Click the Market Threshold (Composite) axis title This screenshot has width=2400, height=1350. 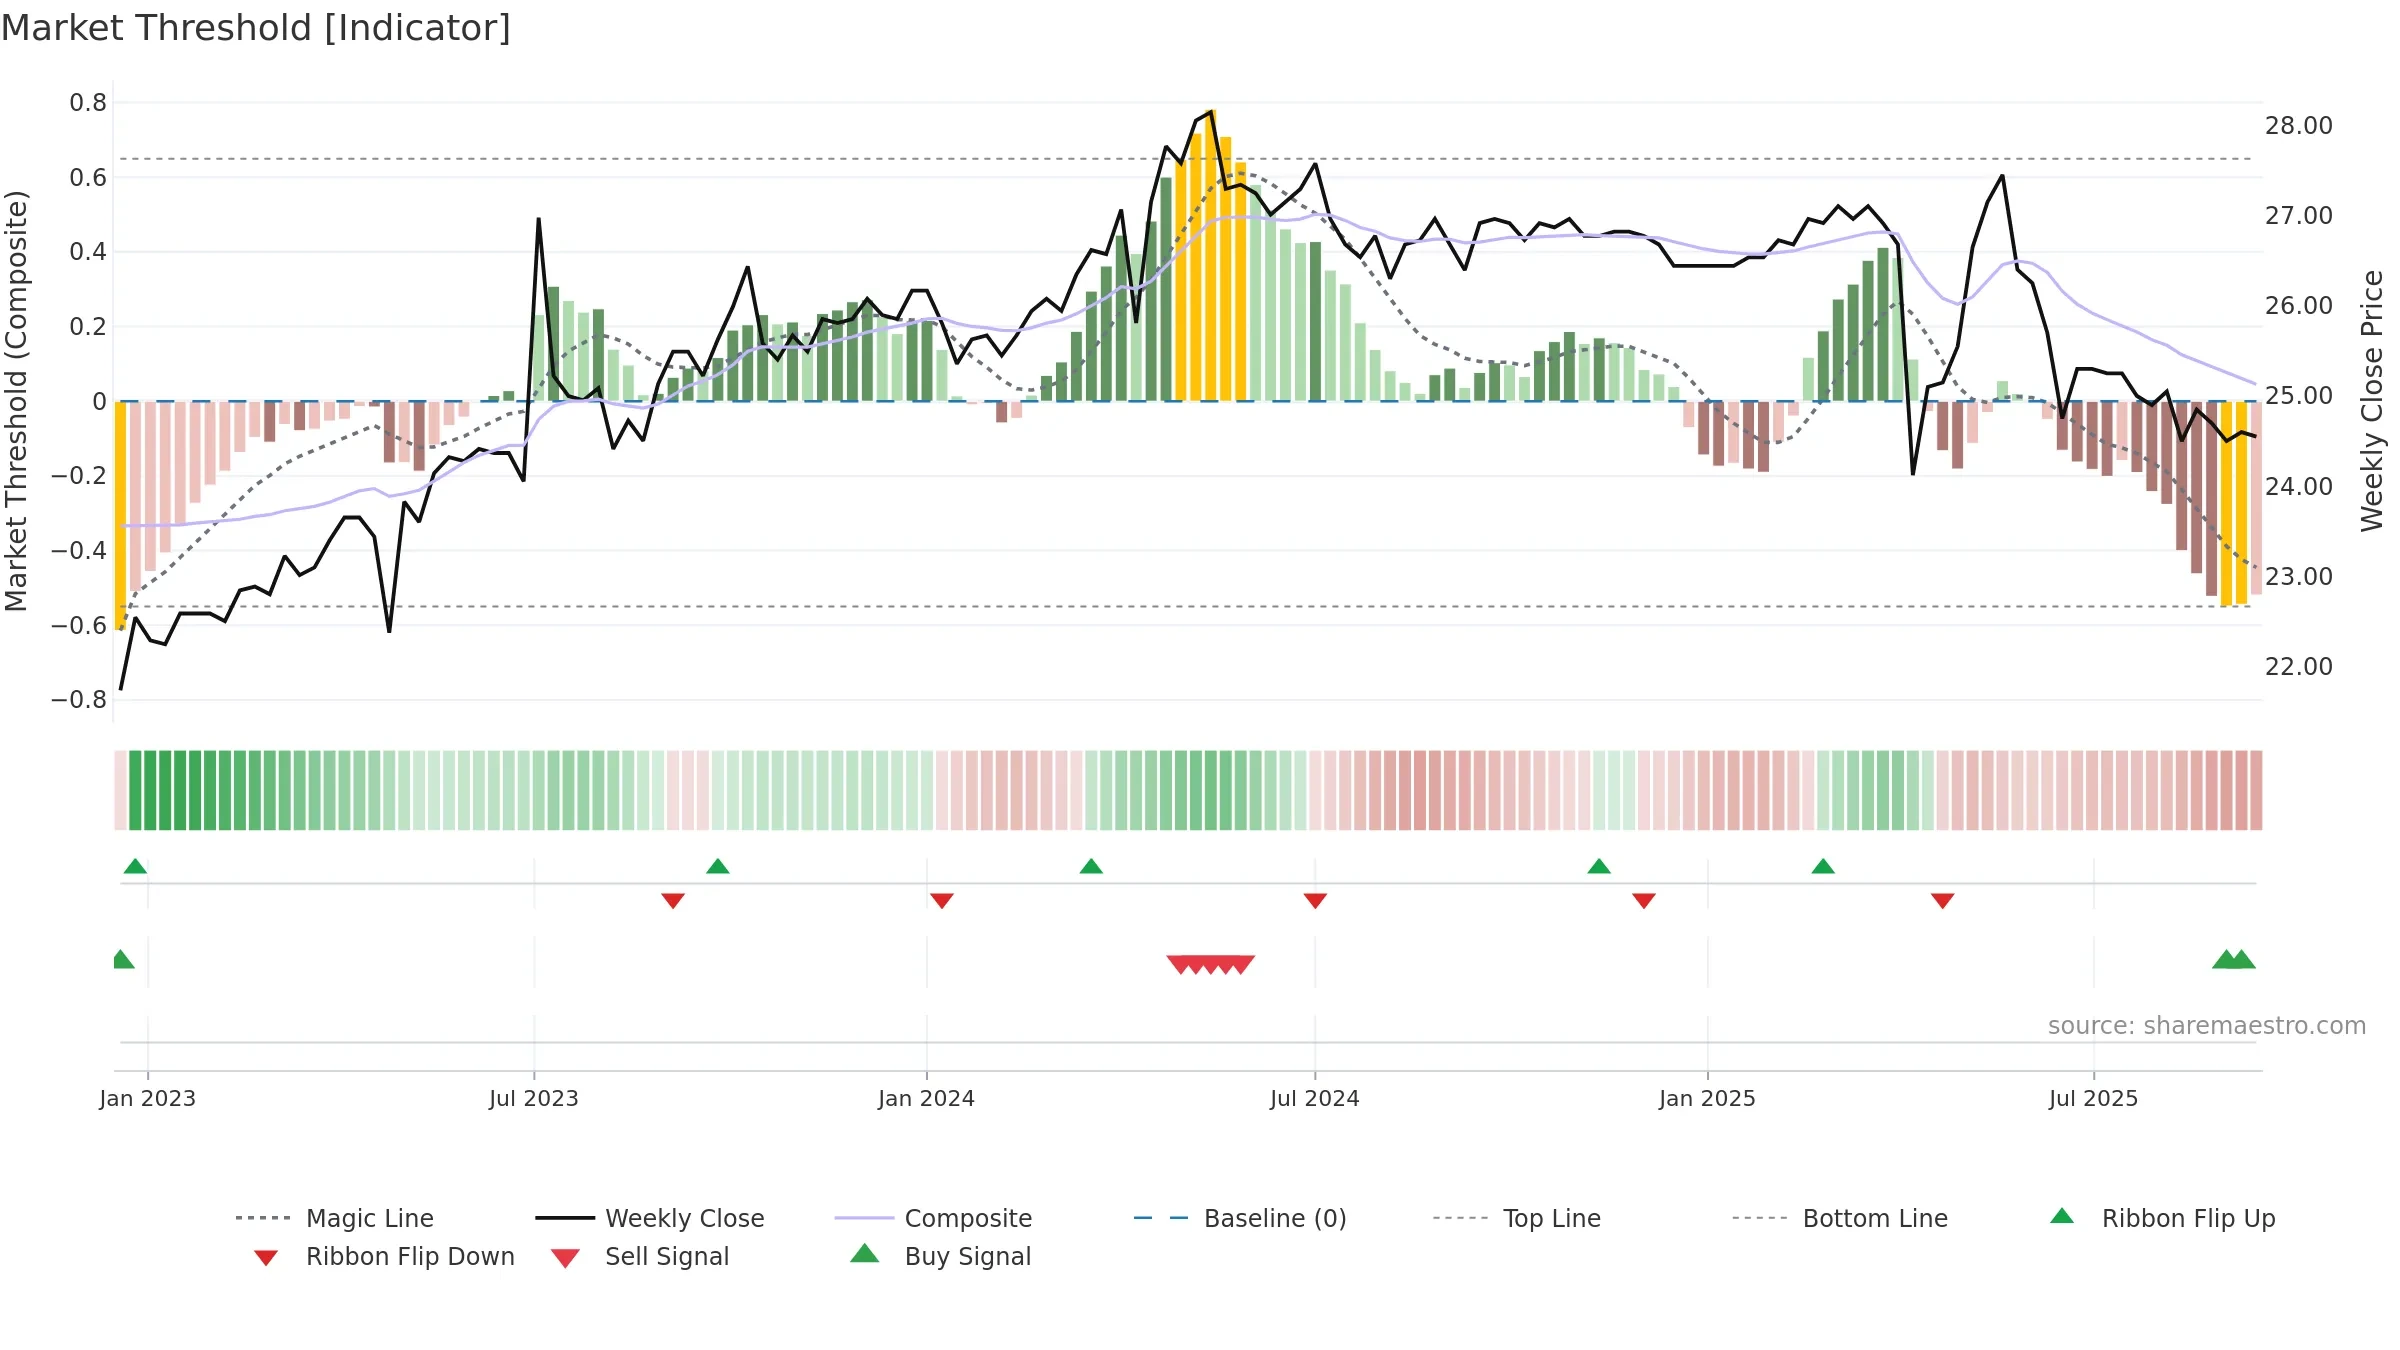coord(16,400)
